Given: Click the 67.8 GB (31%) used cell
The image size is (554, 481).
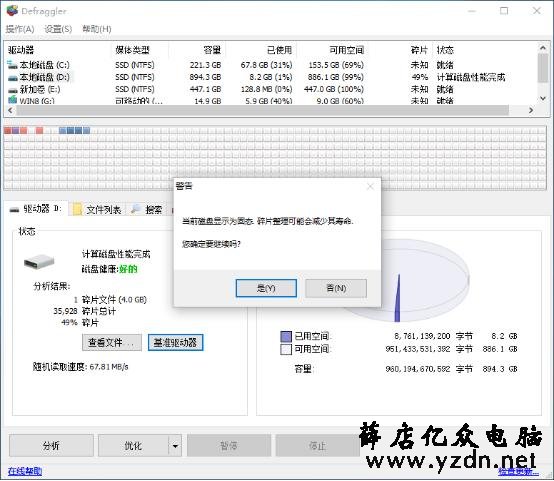Looking at the screenshot, I should [267, 65].
